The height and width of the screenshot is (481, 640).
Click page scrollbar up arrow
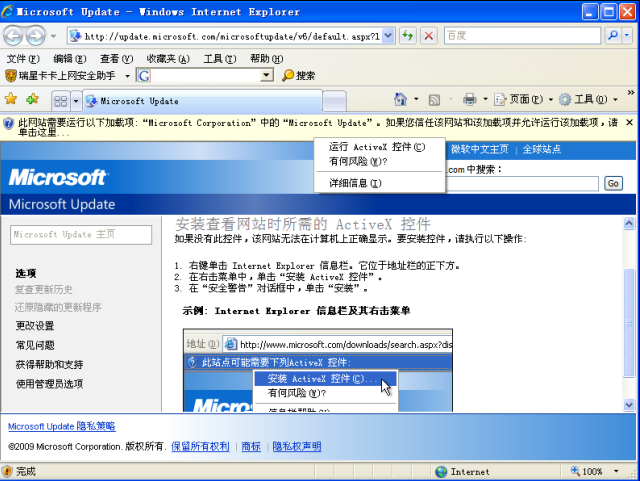(629, 223)
